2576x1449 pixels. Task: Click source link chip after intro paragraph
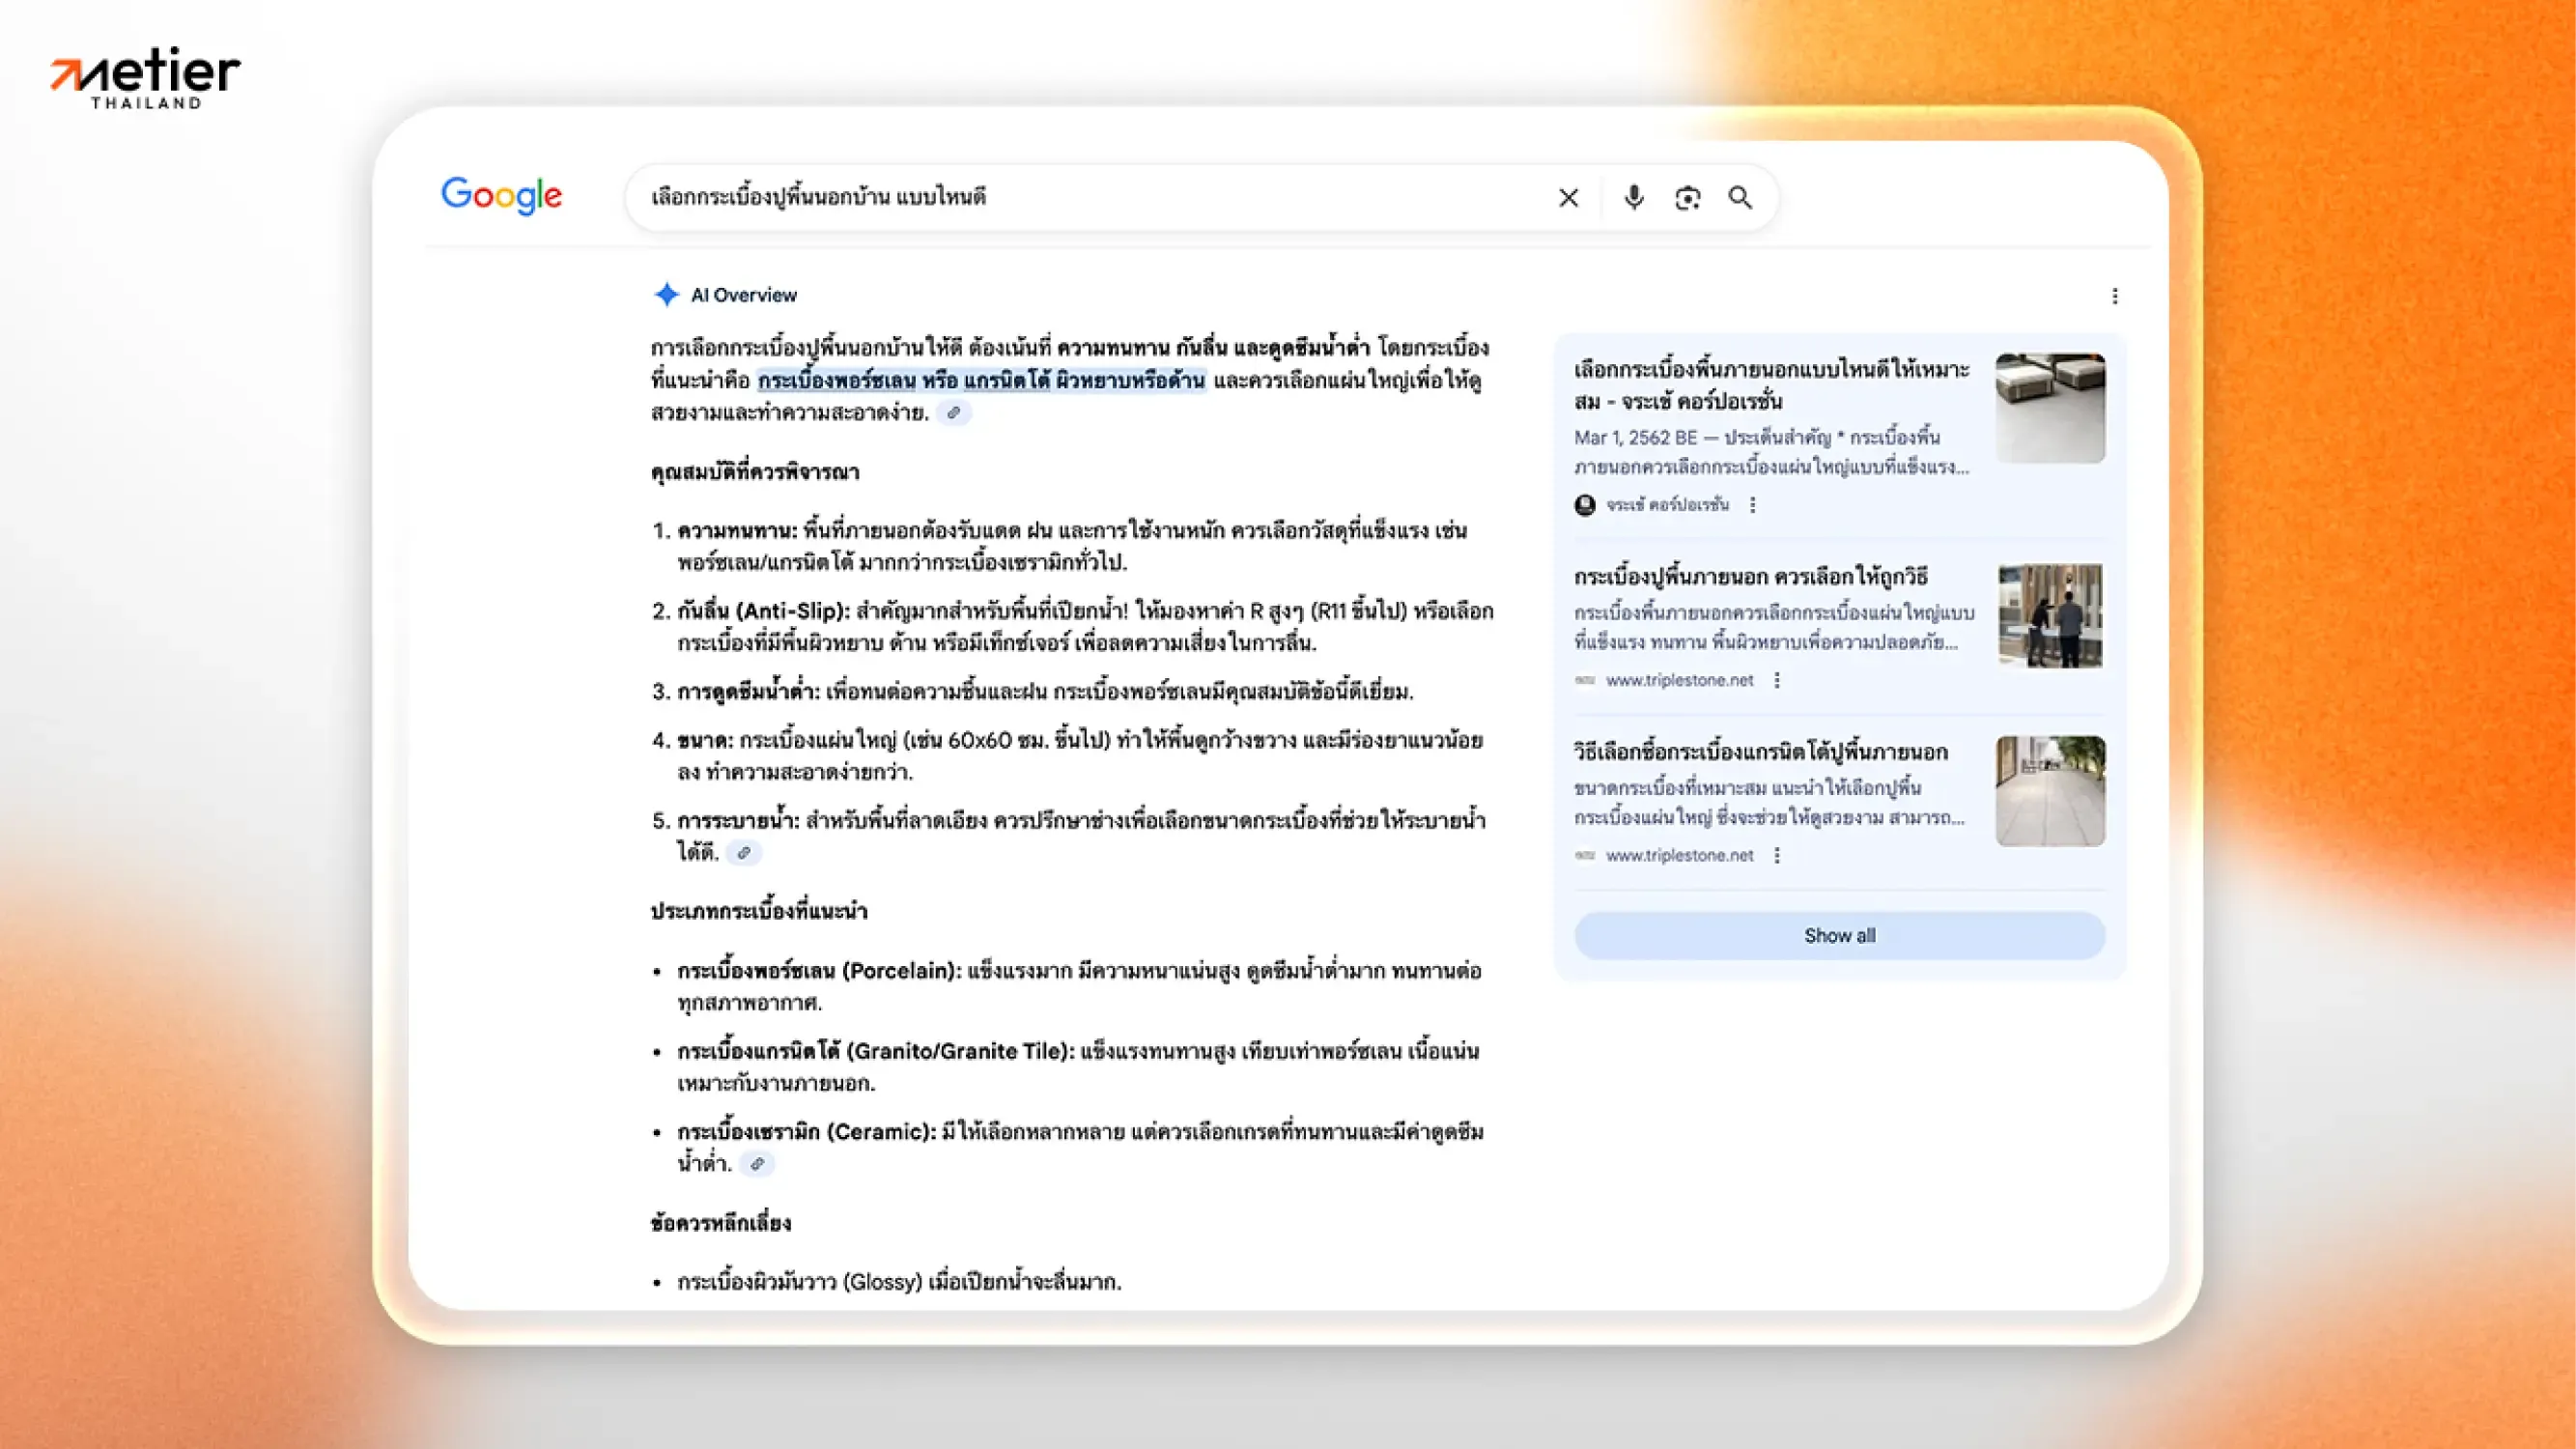tap(954, 413)
